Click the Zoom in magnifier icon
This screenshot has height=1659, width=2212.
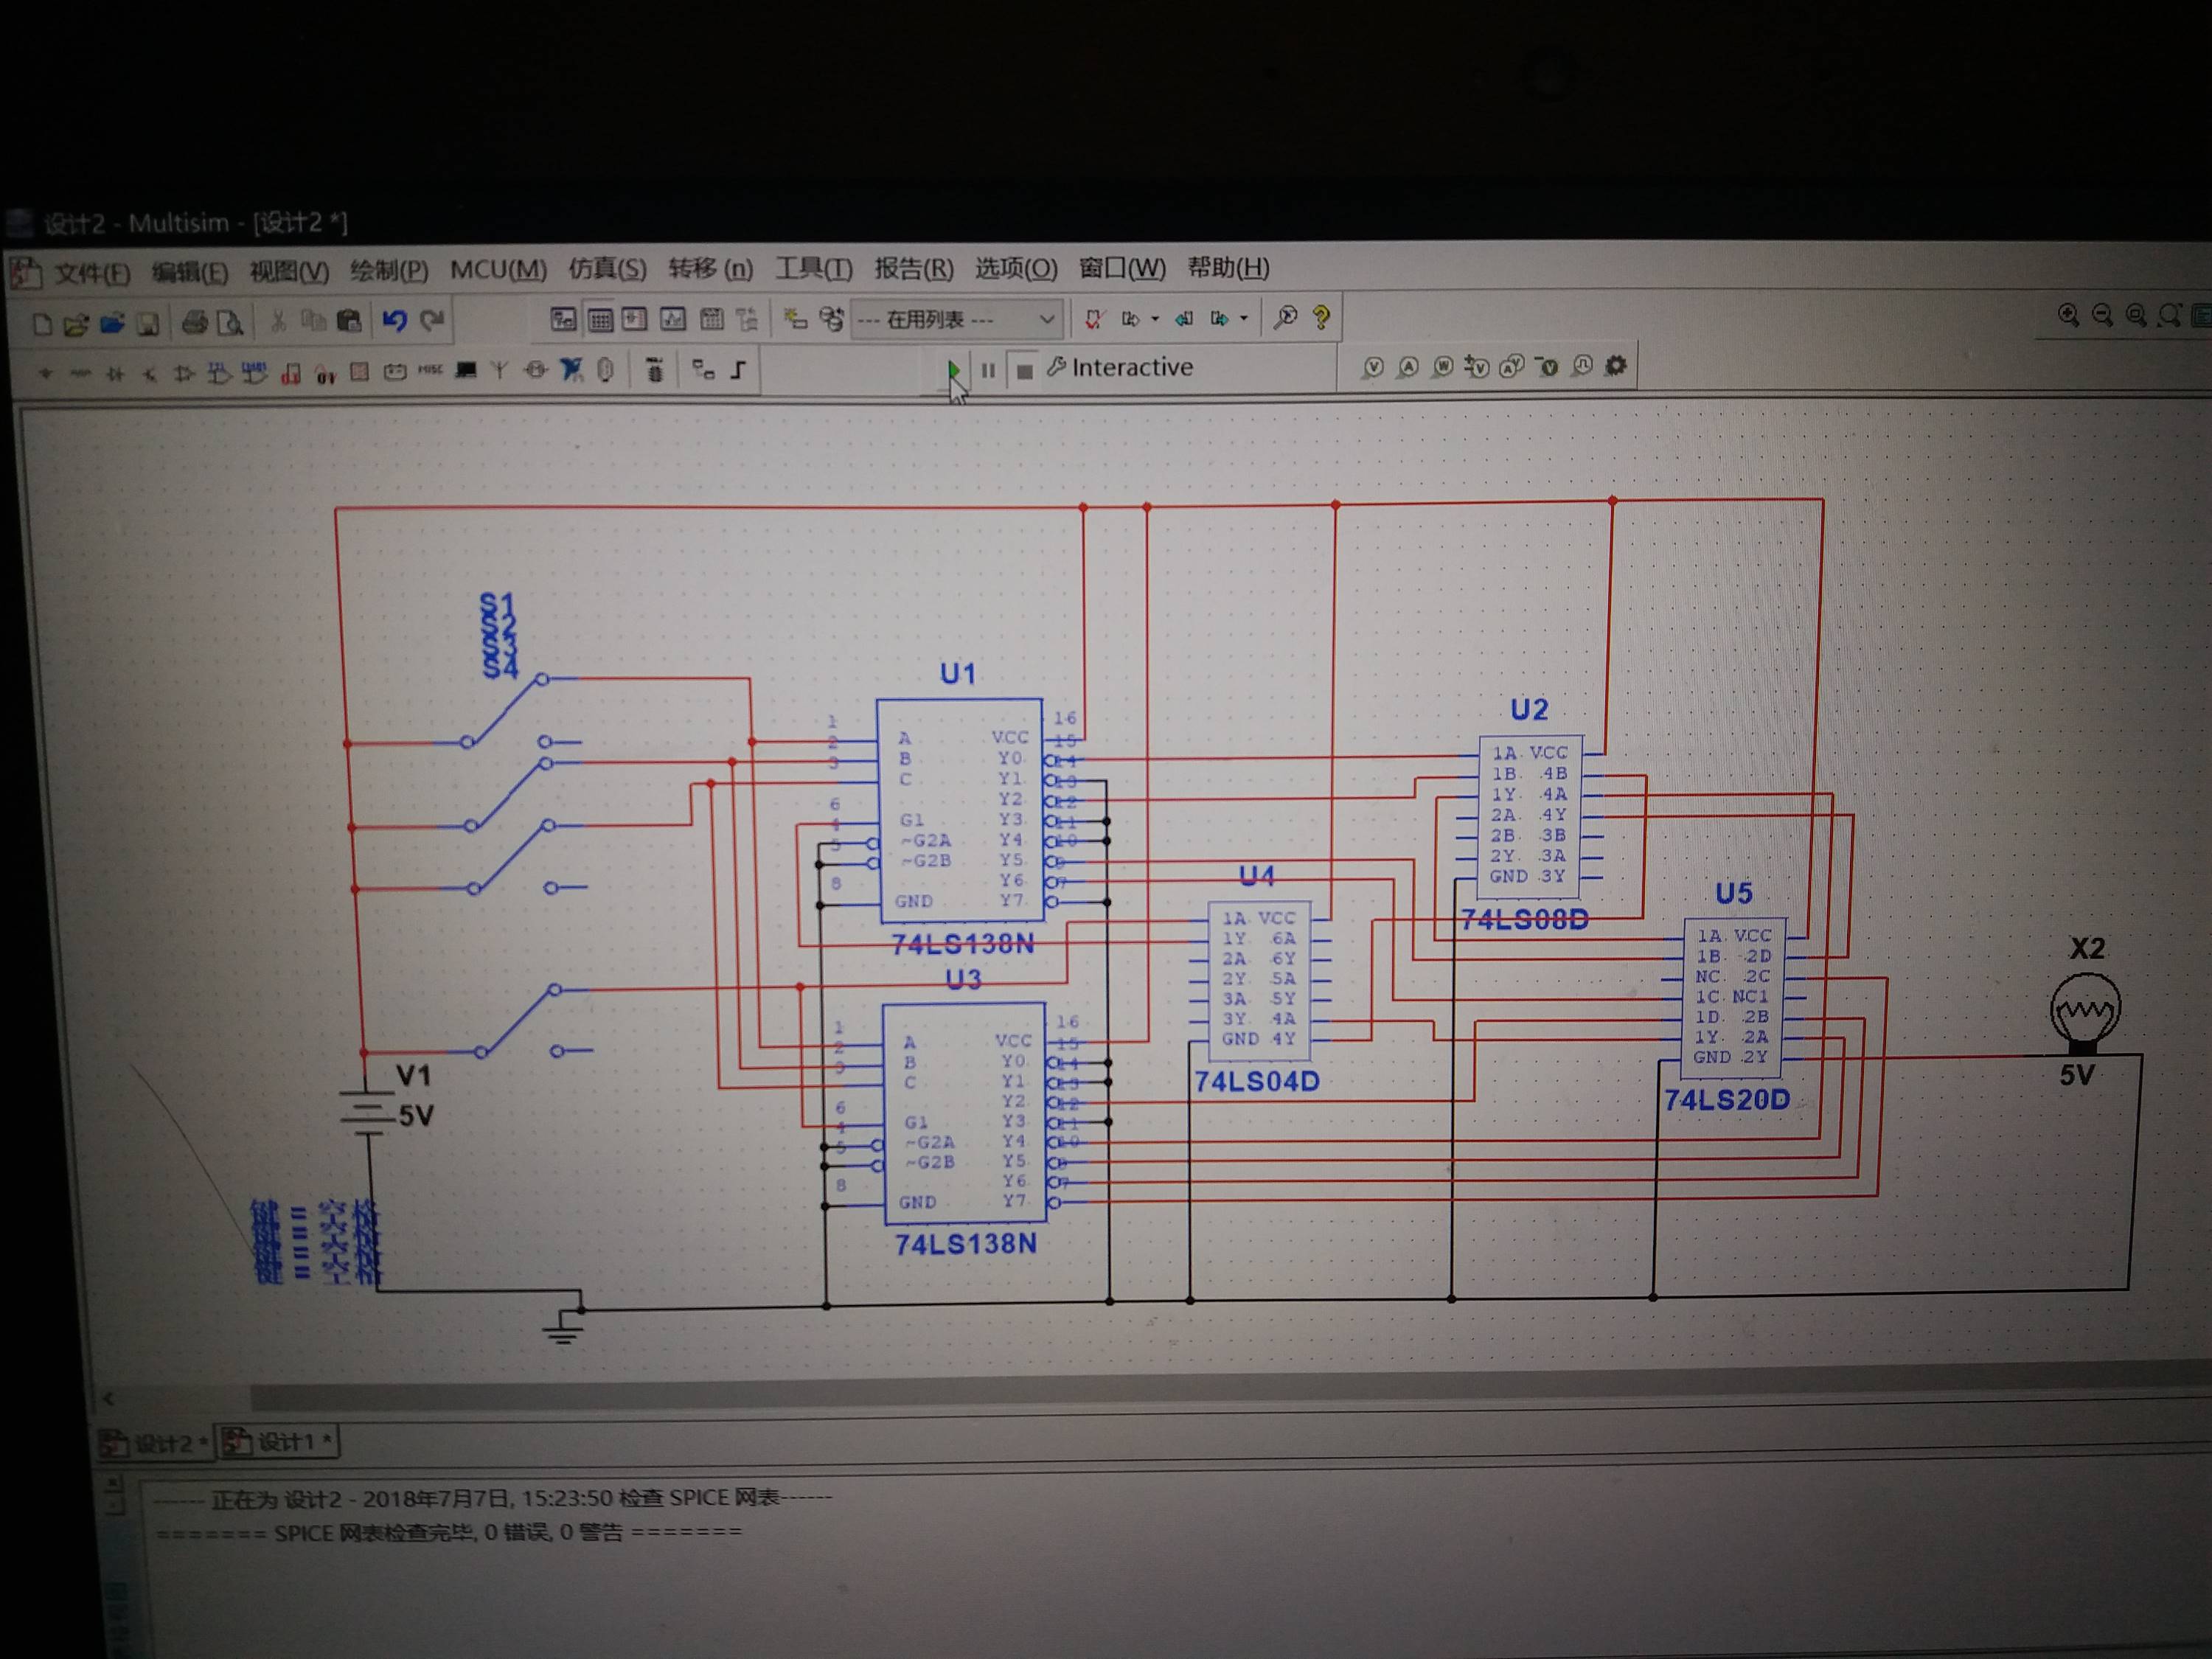[2068, 315]
